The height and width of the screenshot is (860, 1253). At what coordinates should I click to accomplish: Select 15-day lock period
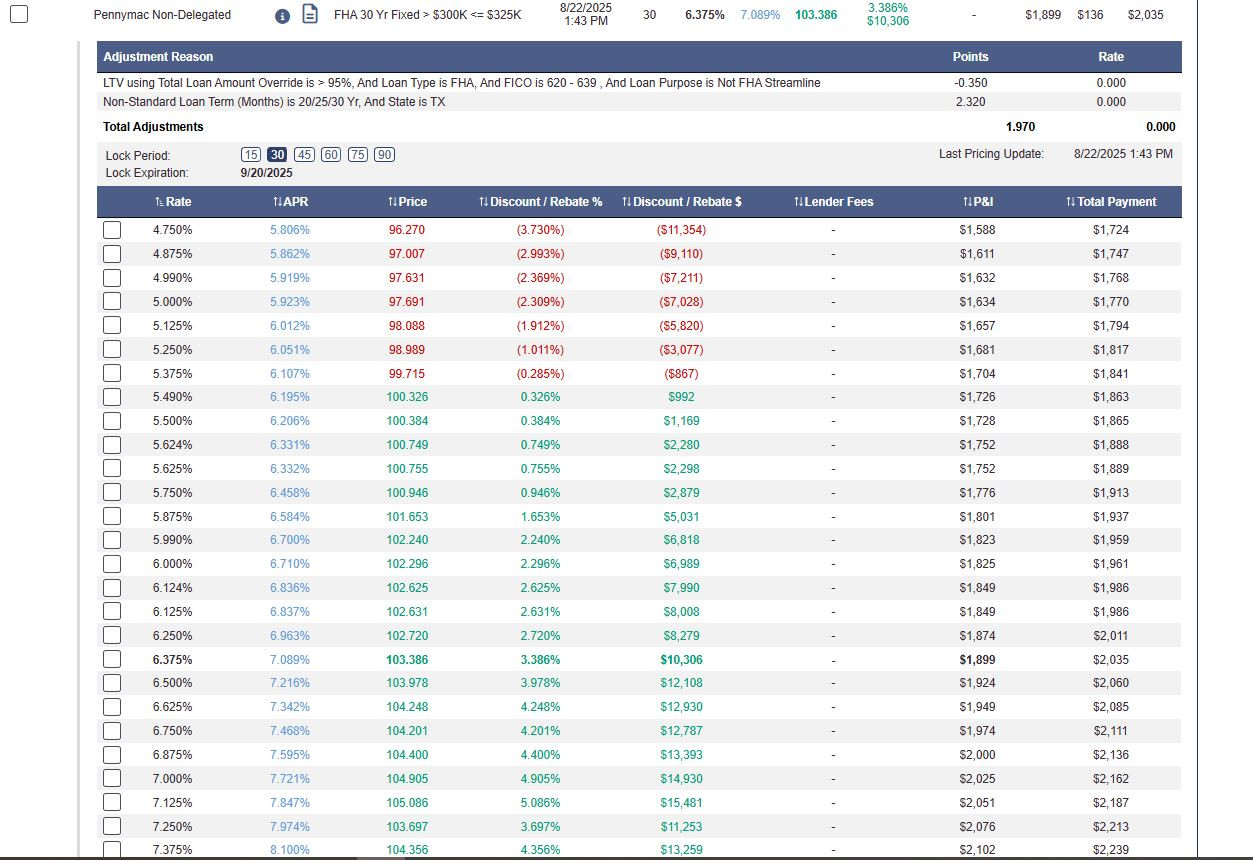[x=251, y=154]
